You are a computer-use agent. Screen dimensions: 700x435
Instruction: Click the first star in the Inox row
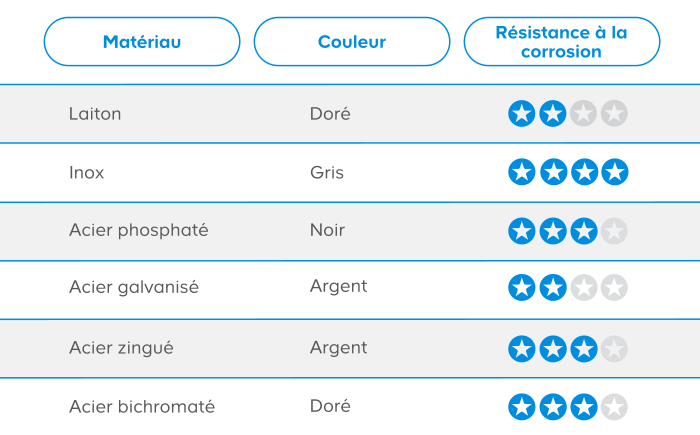tap(521, 173)
